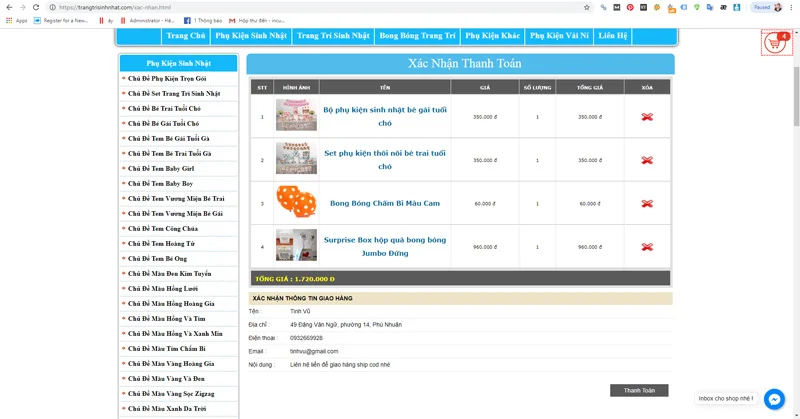Open the Google Translate extension icon
800x419 pixels.
click(710, 7)
